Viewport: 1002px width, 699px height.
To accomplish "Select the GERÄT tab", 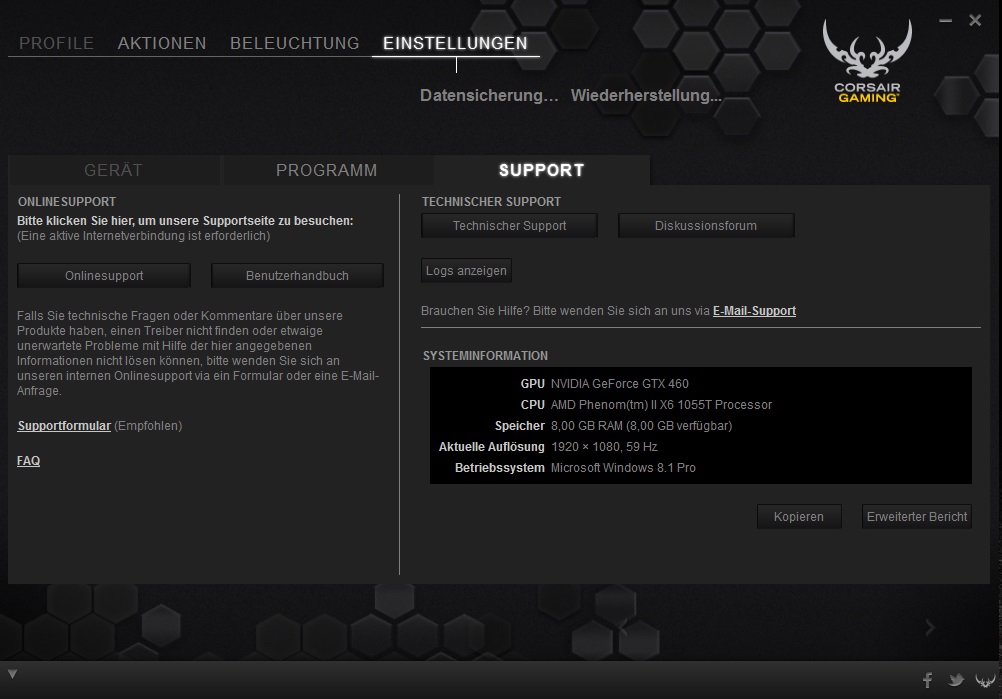I will click(x=113, y=170).
